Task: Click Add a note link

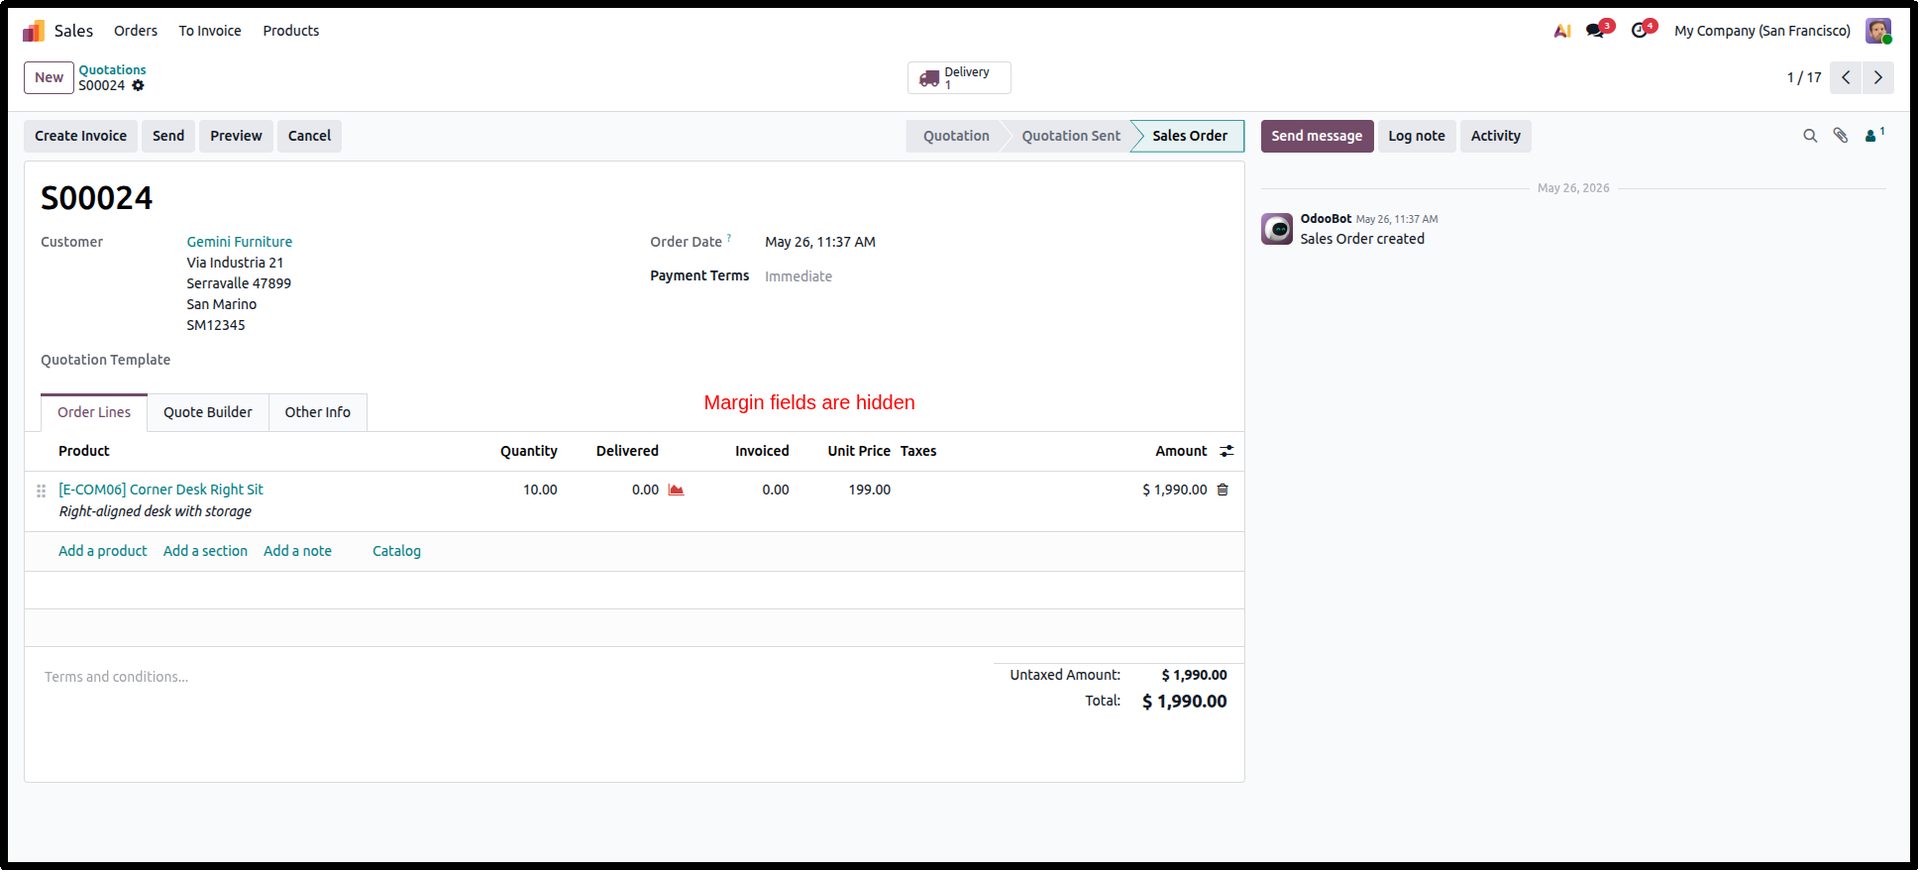Action: (297, 552)
